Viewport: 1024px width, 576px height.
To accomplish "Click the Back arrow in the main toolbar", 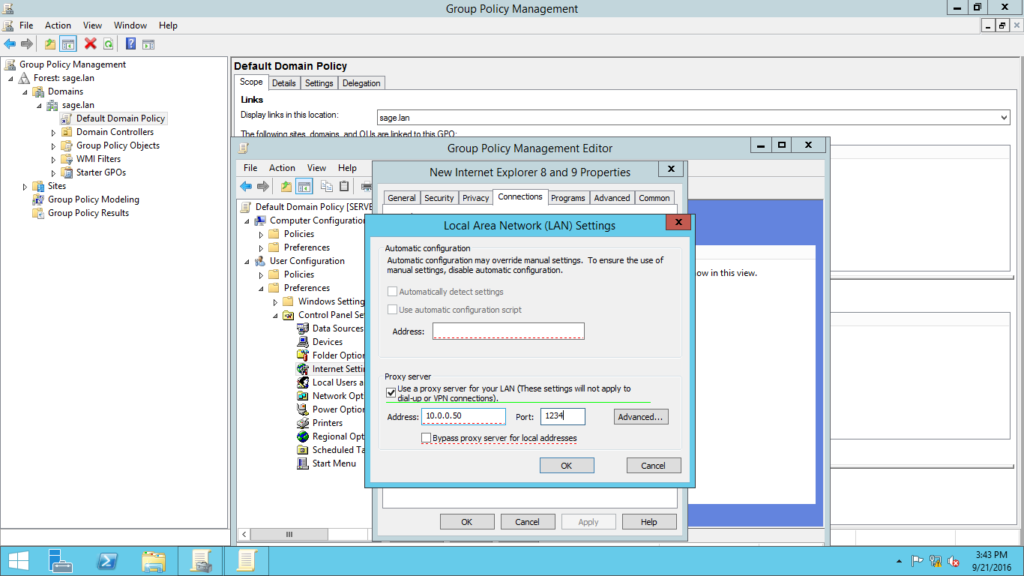I will (x=10, y=44).
